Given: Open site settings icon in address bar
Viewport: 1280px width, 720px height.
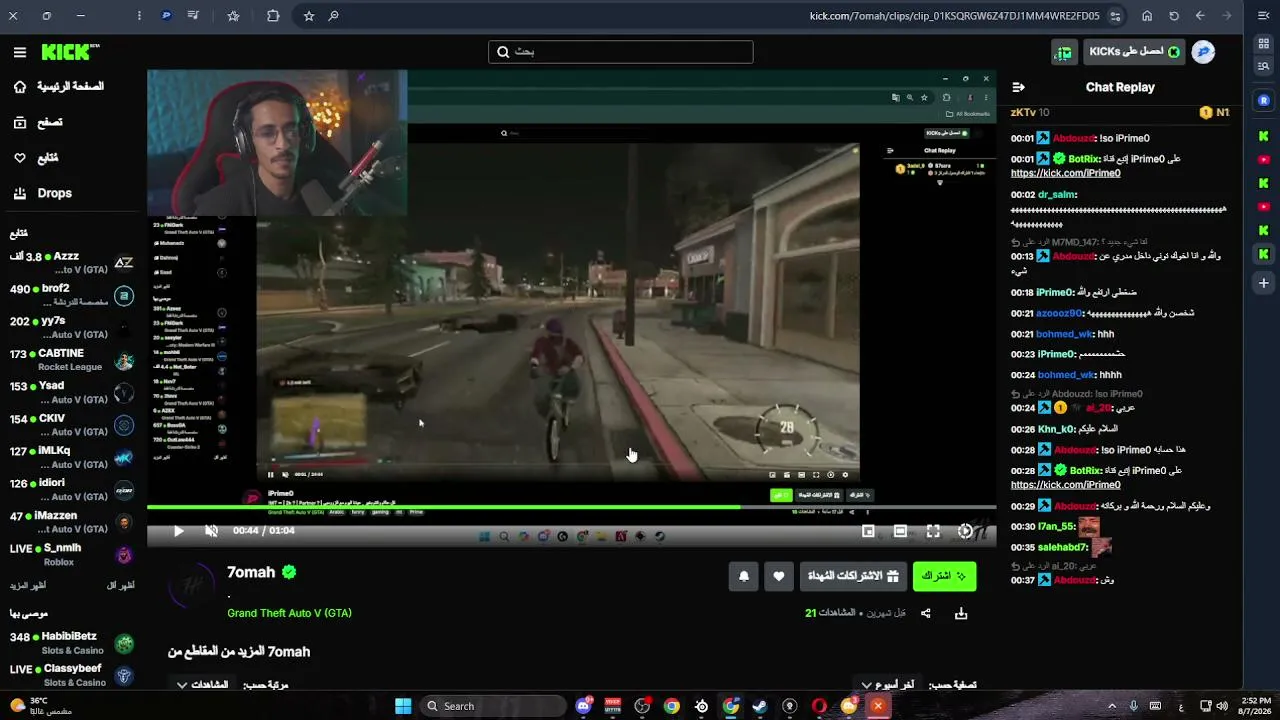Looking at the screenshot, I should (x=1115, y=16).
